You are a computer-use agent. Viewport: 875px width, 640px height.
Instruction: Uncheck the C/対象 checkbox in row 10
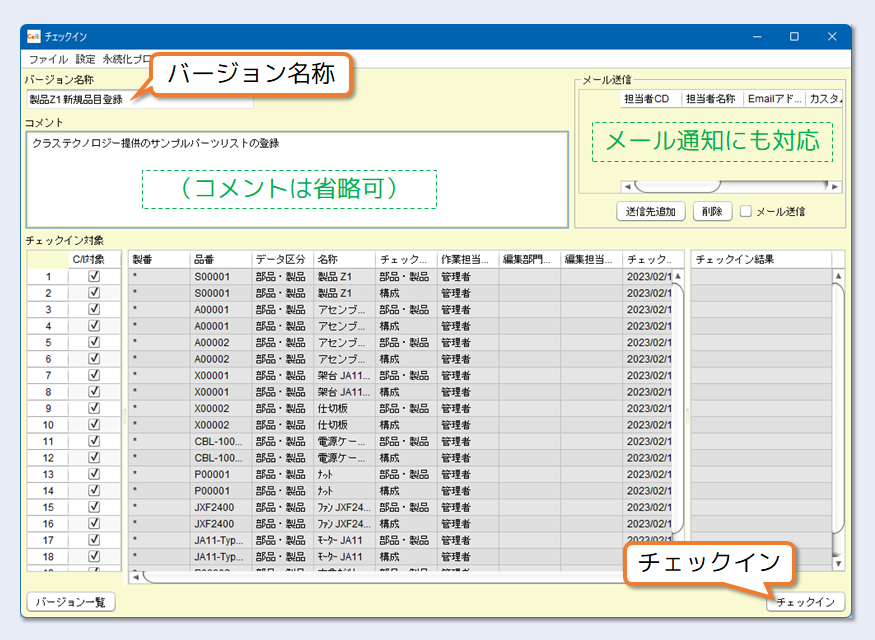tap(94, 425)
